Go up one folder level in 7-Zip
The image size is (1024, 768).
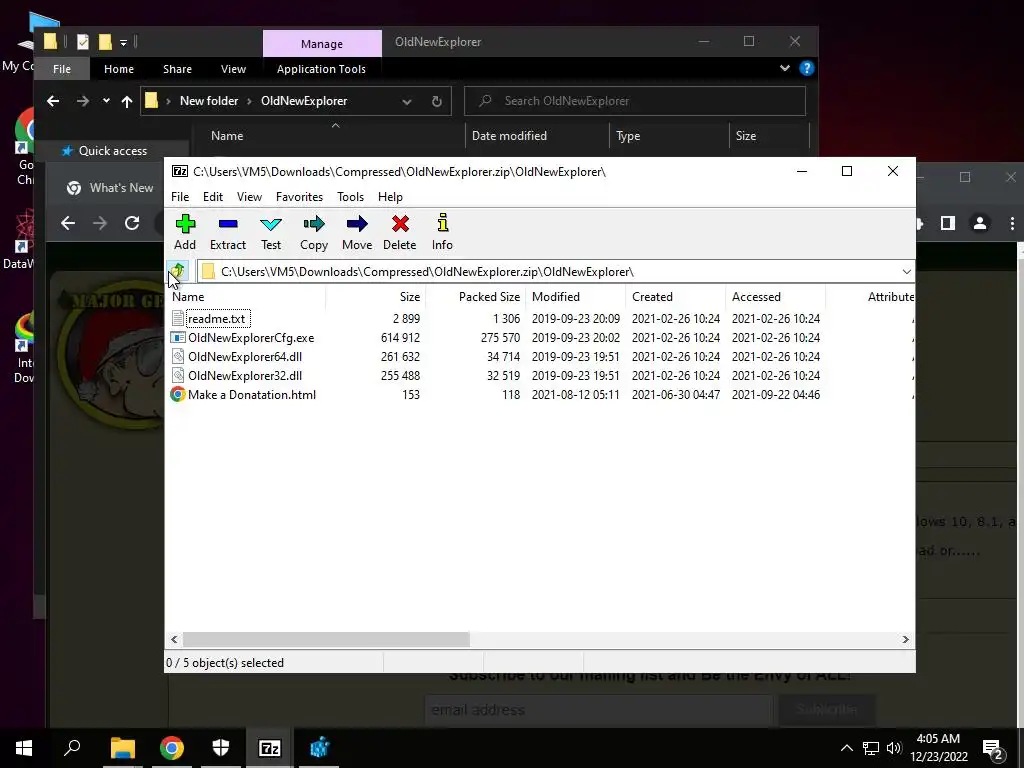coord(178,271)
